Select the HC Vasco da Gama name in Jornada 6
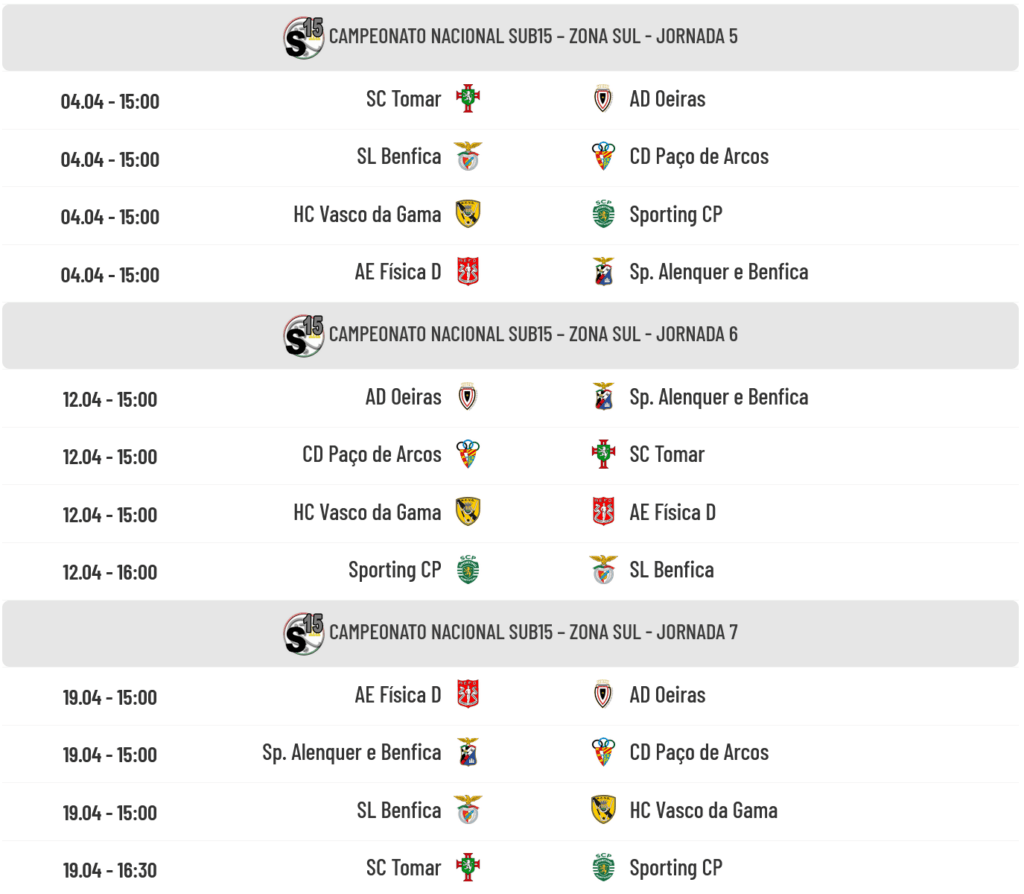 coord(367,513)
